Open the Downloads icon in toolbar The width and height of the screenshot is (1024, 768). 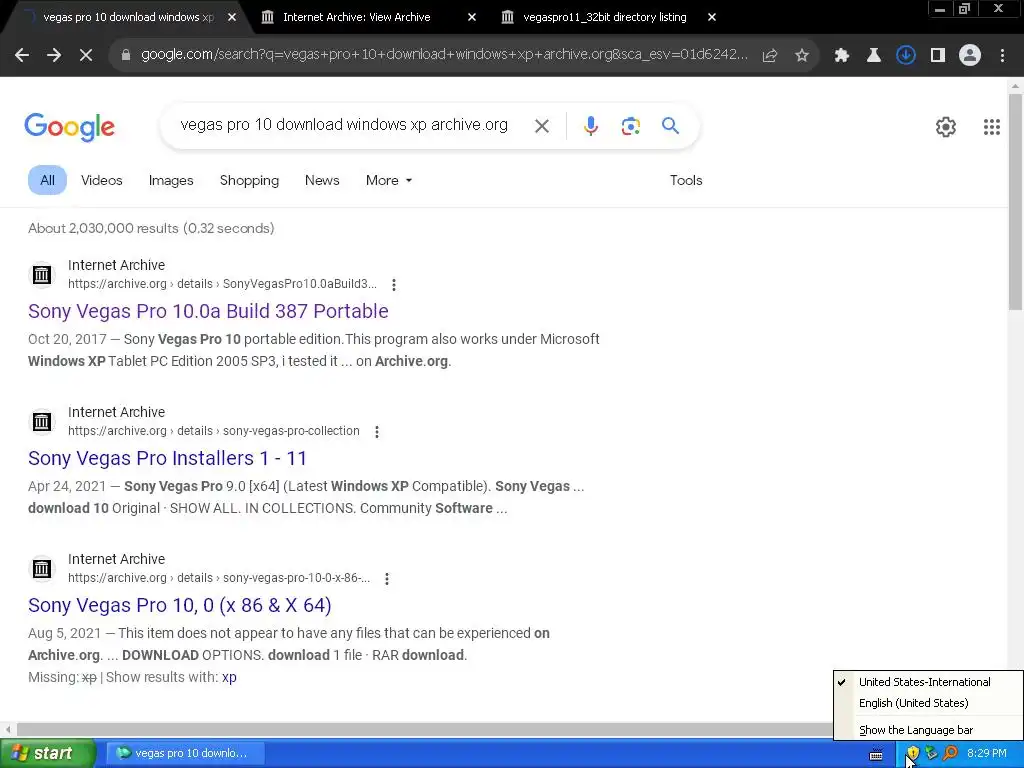coord(906,56)
